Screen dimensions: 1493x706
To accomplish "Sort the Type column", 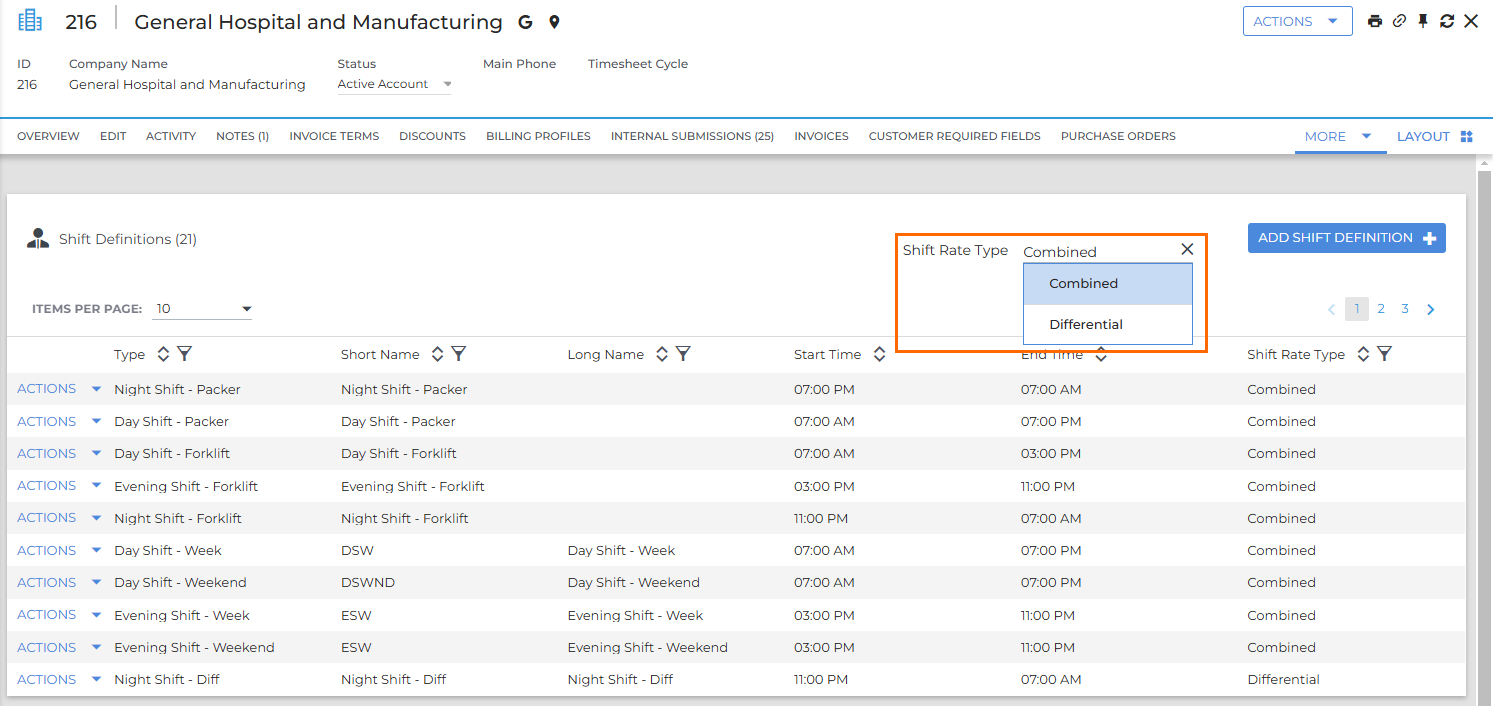I will [x=163, y=354].
